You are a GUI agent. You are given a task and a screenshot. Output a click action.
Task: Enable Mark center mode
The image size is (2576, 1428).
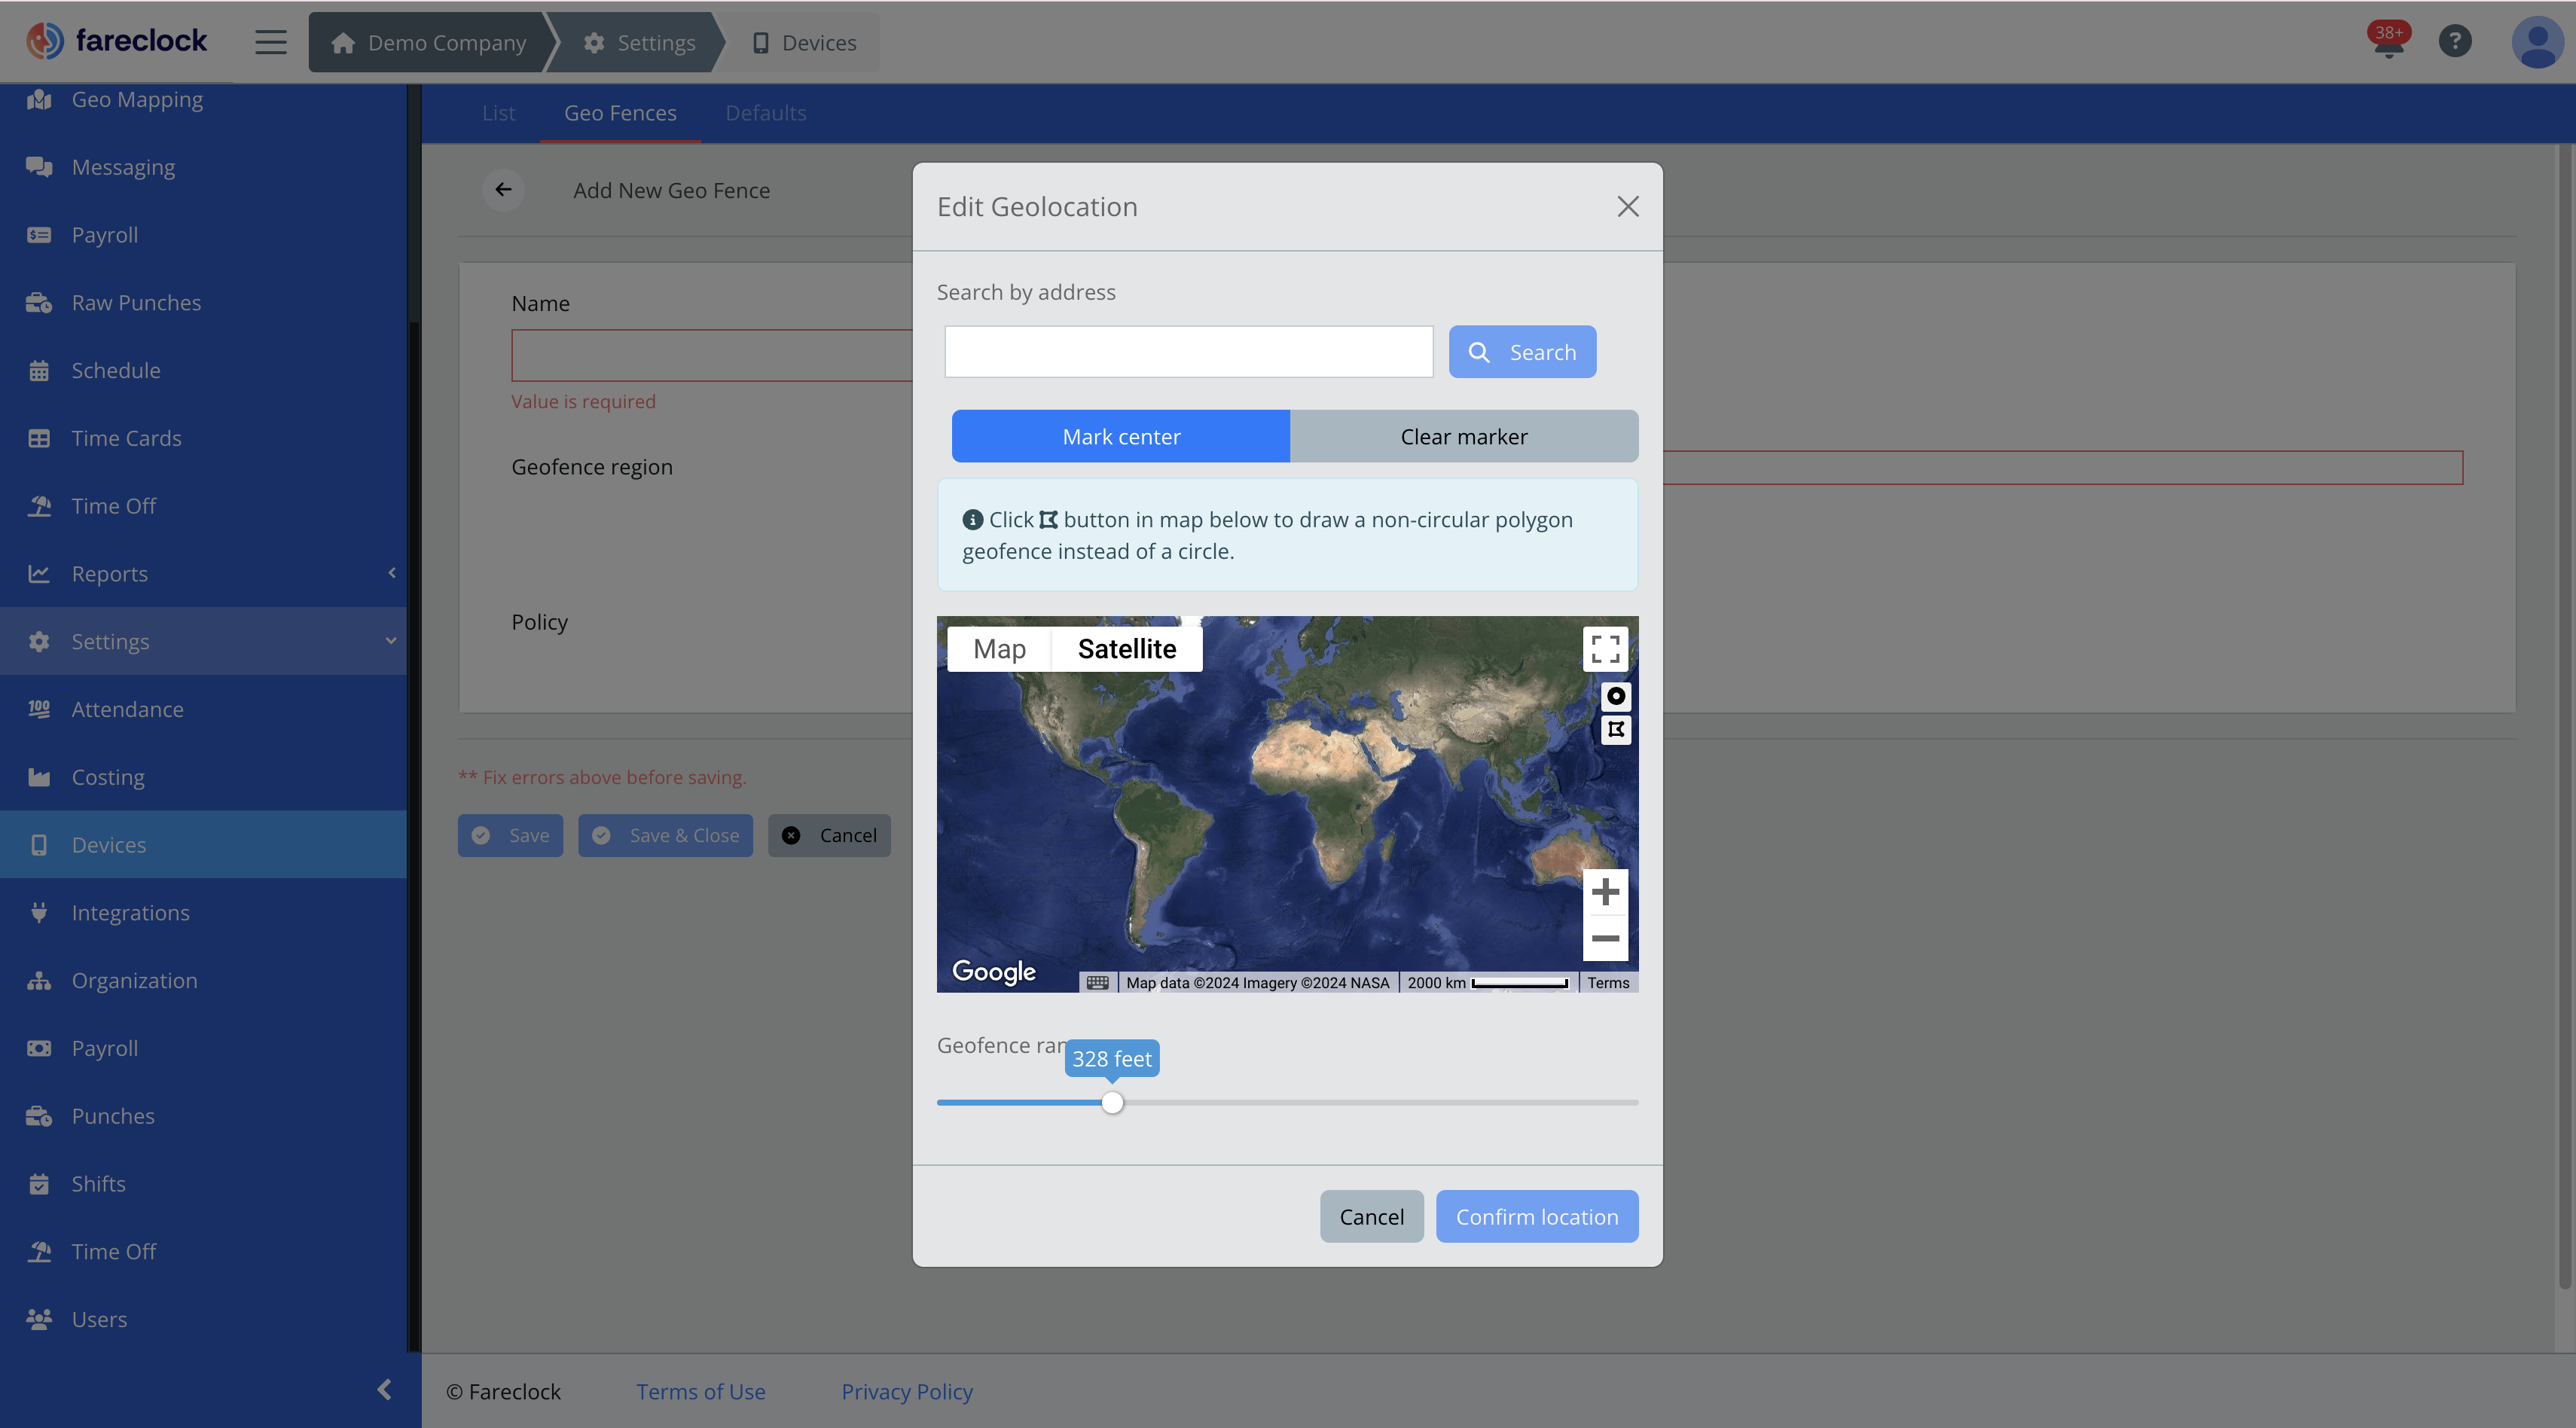1121,436
